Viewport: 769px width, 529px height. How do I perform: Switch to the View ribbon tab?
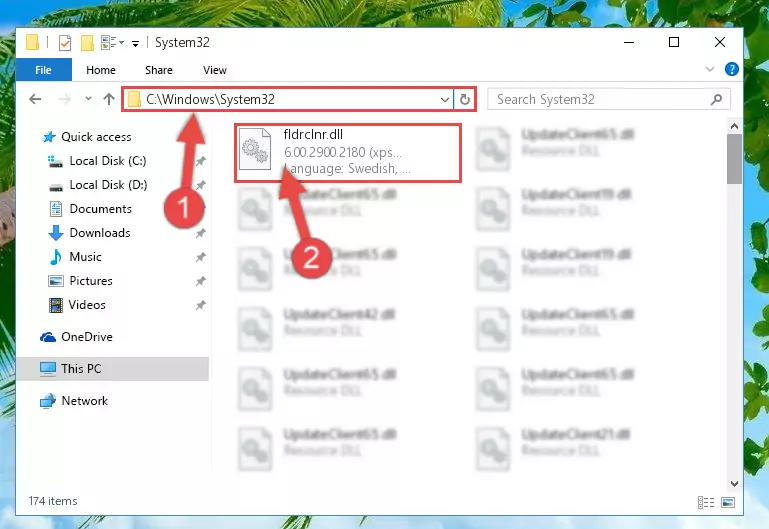[215, 70]
